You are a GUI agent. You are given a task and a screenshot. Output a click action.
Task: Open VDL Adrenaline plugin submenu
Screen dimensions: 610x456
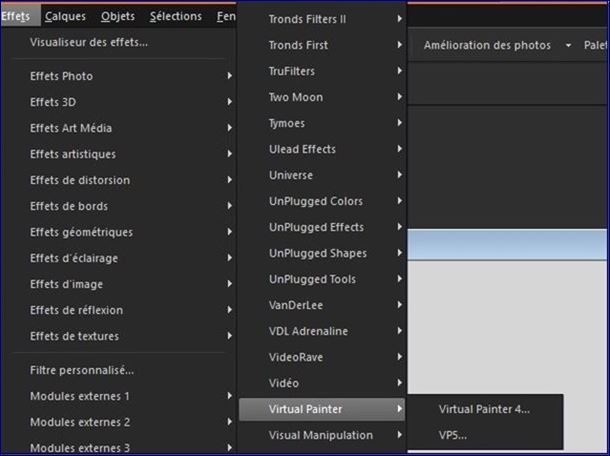pos(322,331)
